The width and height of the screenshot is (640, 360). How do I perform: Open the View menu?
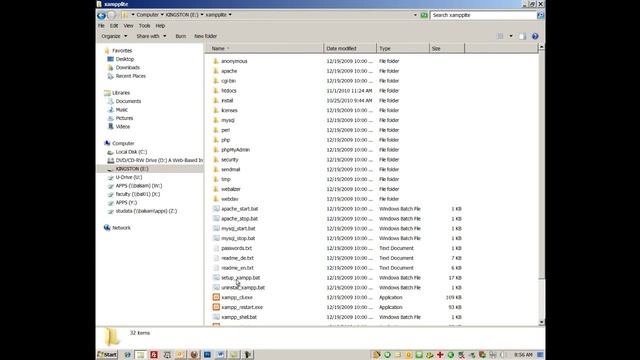click(129, 26)
